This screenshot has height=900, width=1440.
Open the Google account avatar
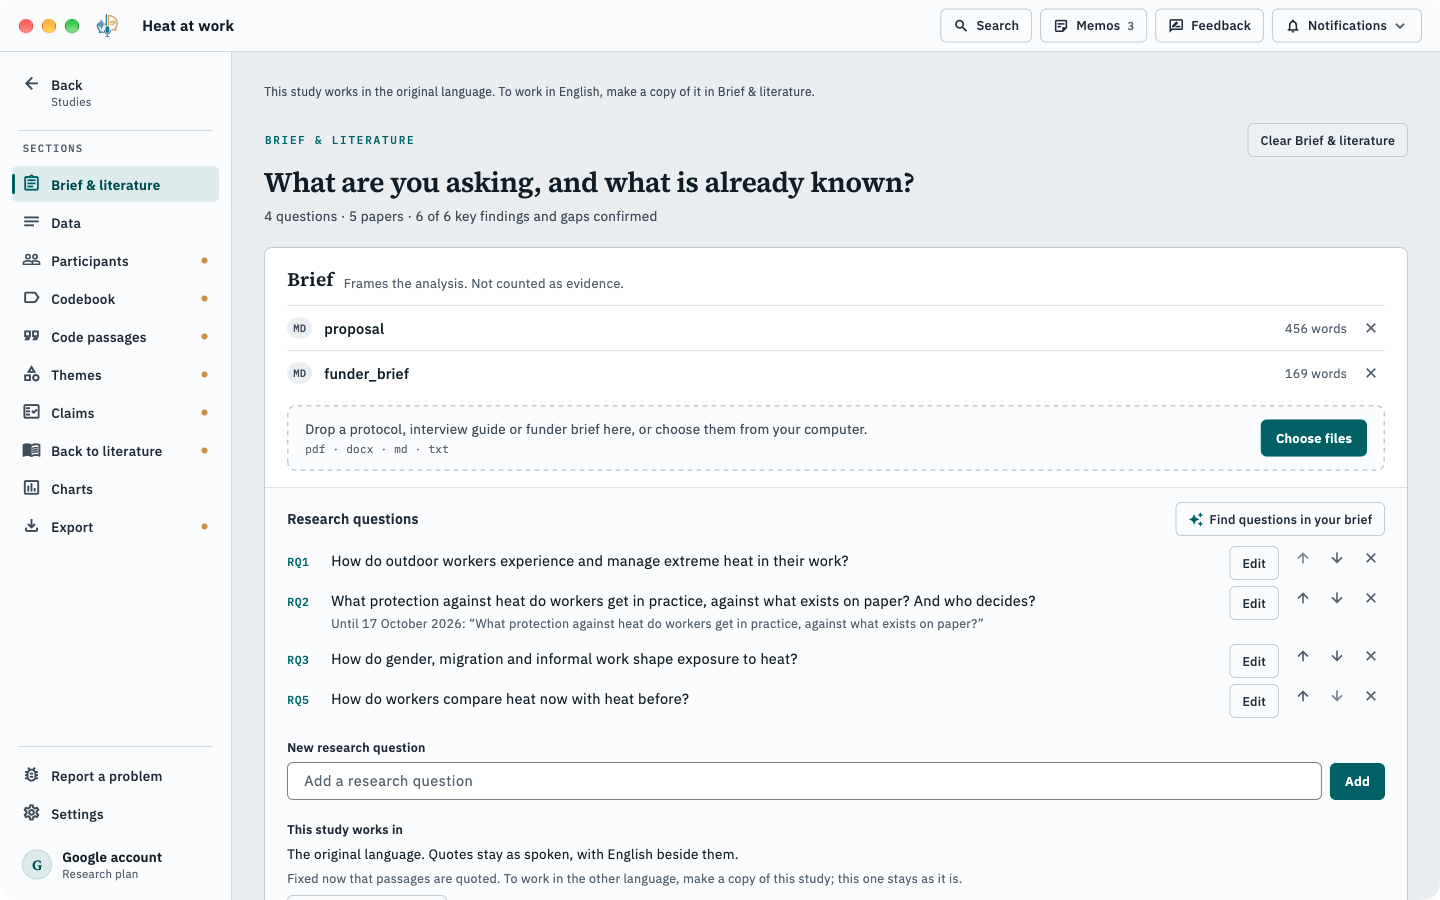click(x=37, y=865)
